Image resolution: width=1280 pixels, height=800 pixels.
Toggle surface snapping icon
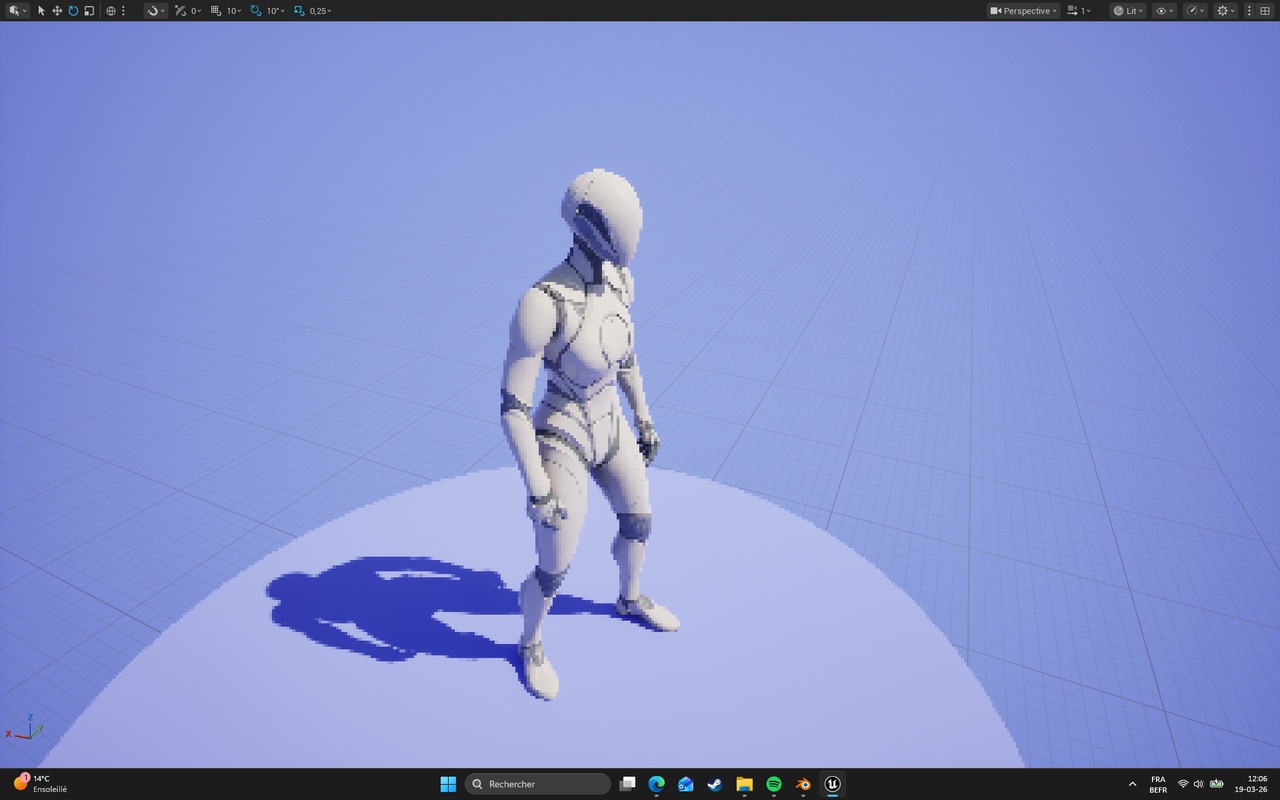156,10
